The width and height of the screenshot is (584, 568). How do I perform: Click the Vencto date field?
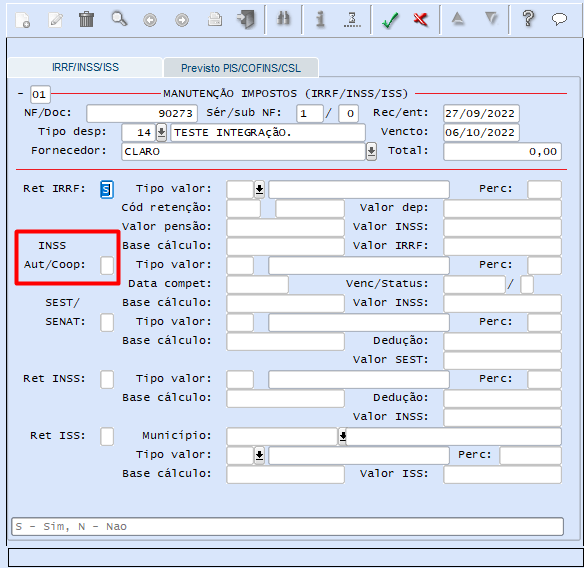(x=481, y=133)
